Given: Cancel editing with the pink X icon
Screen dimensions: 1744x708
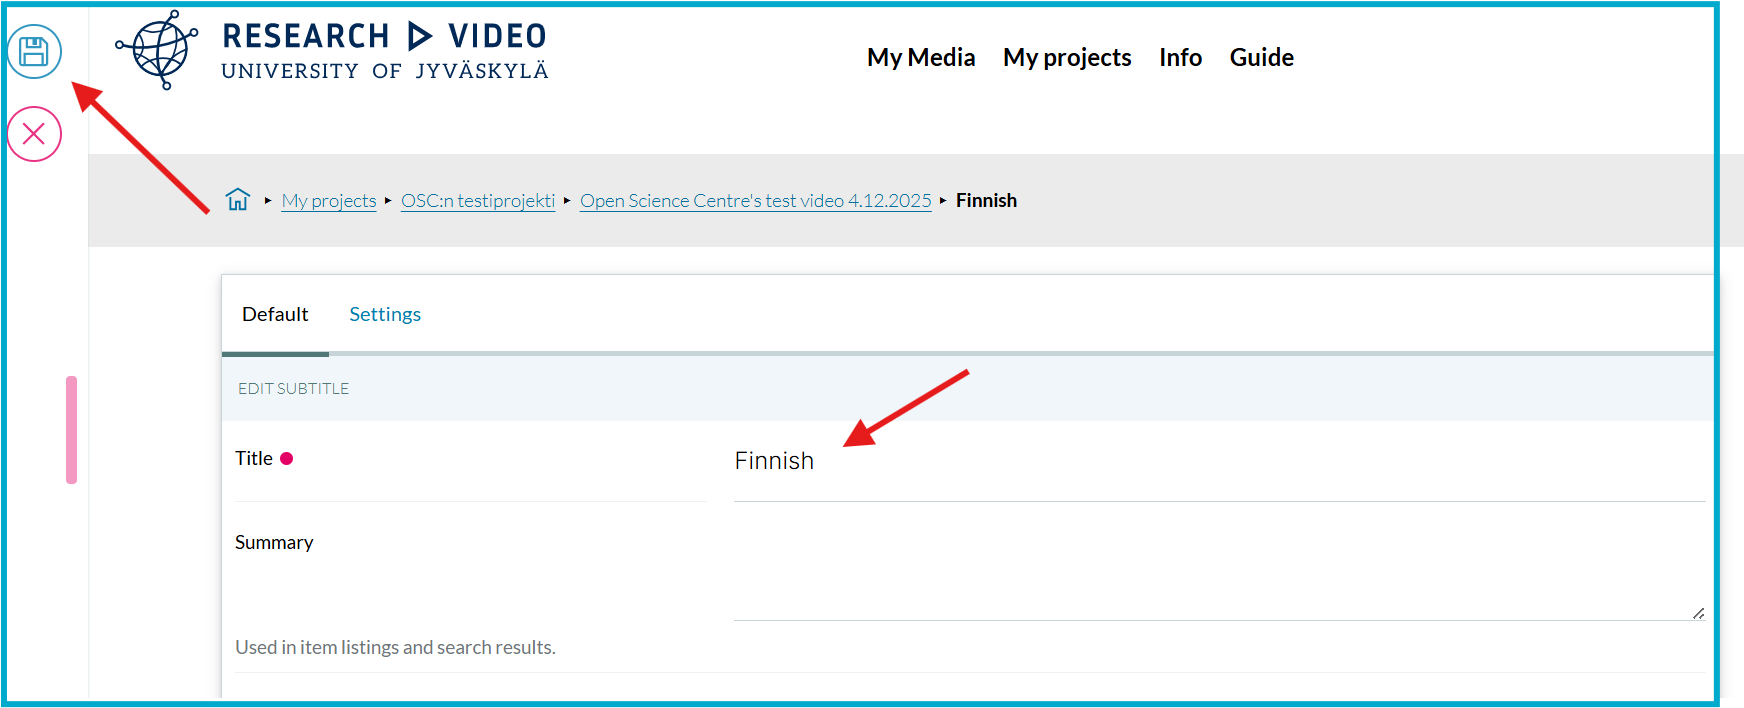Looking at the screenshot, I should pyautogui.click(x=34, y=134).
